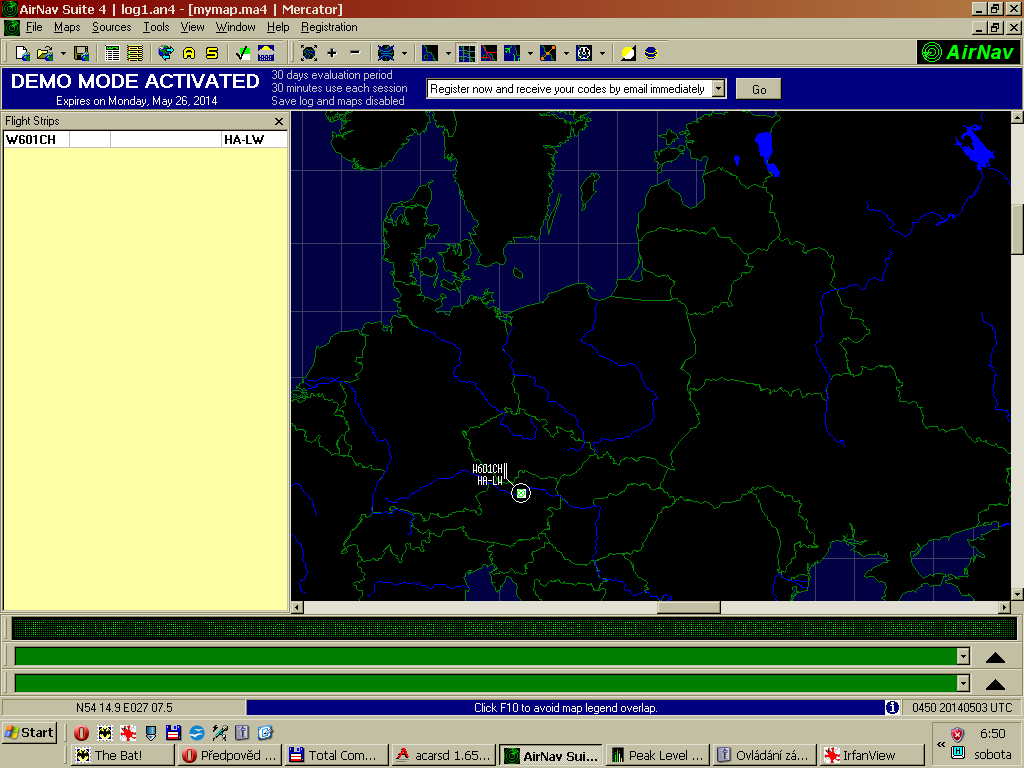Click the up triangle beside first green bar
Screen dimensions: 1024x768
click(995, 657)
